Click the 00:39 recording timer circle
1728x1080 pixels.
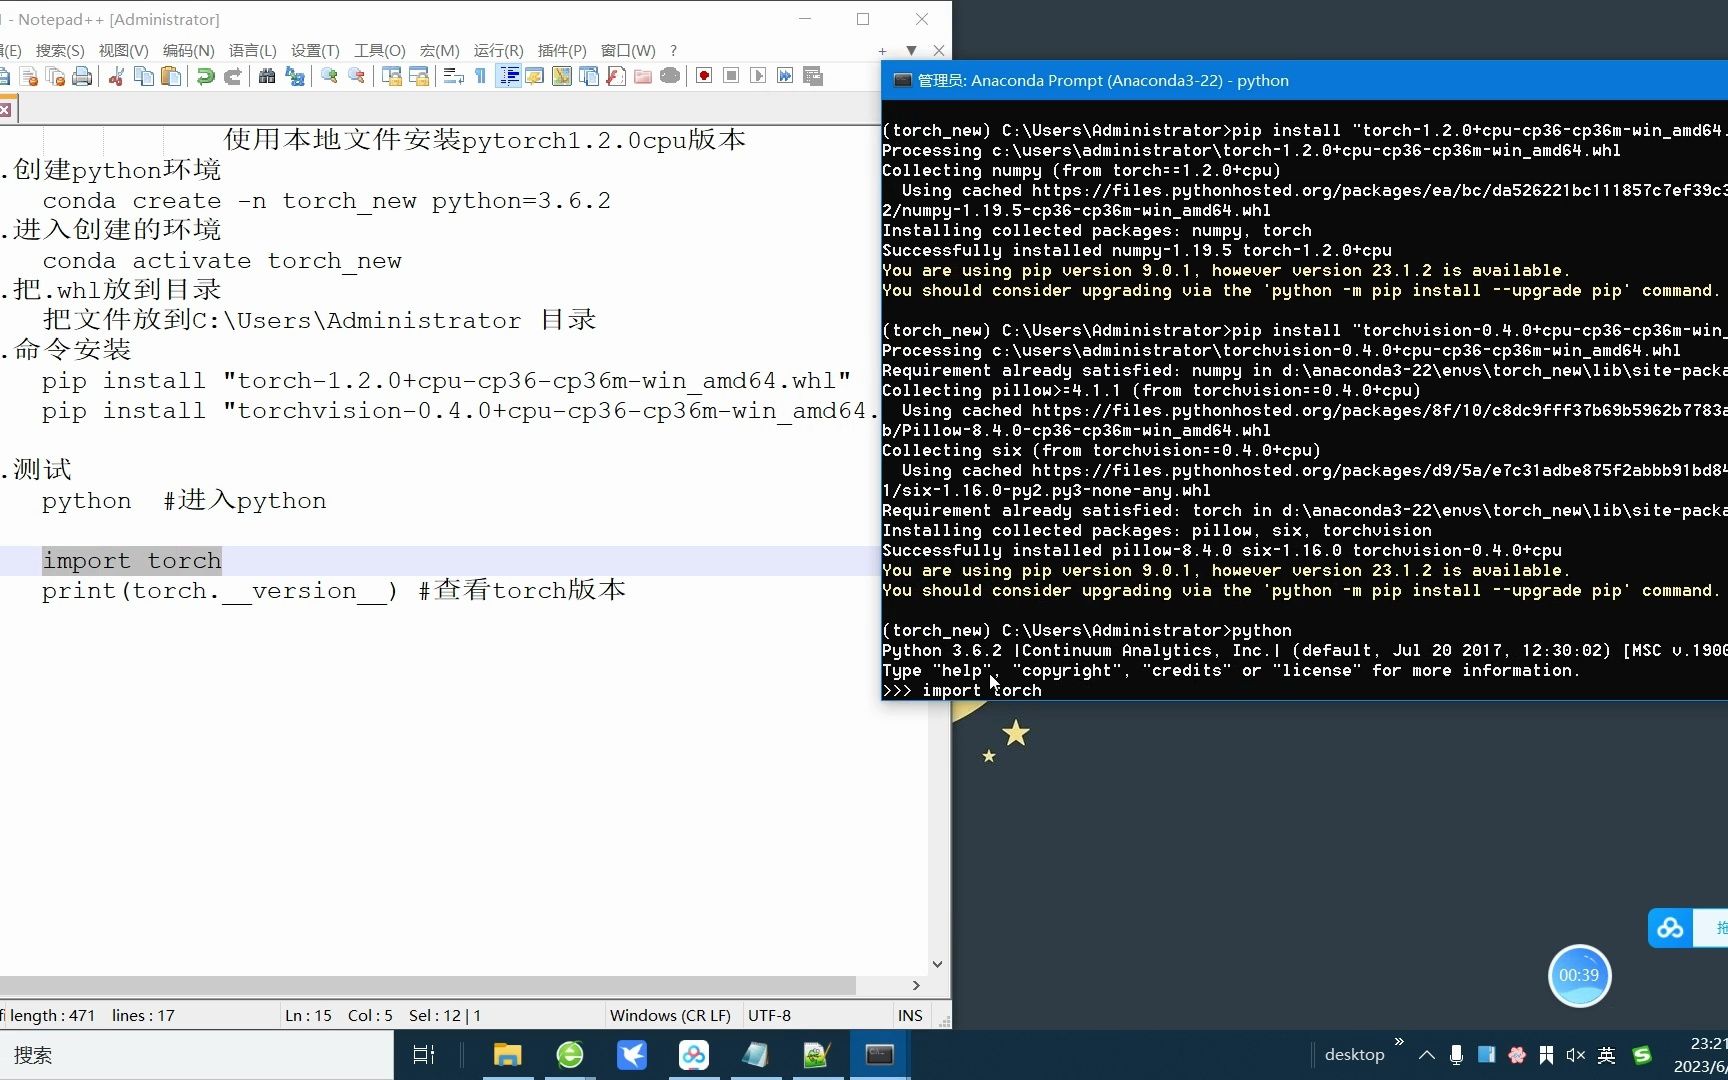click(x=1579, y=975)
